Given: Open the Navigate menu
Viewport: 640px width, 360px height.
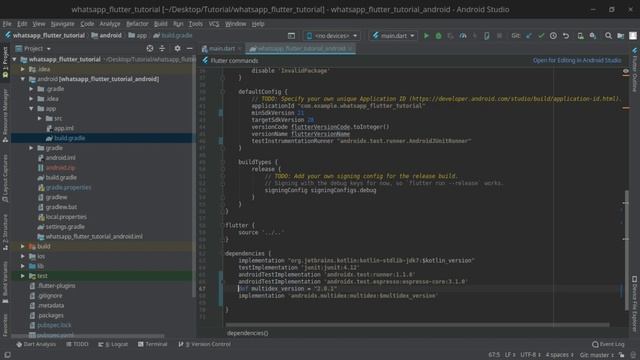Looking at the screenshot, I should [x=62, y=24].
